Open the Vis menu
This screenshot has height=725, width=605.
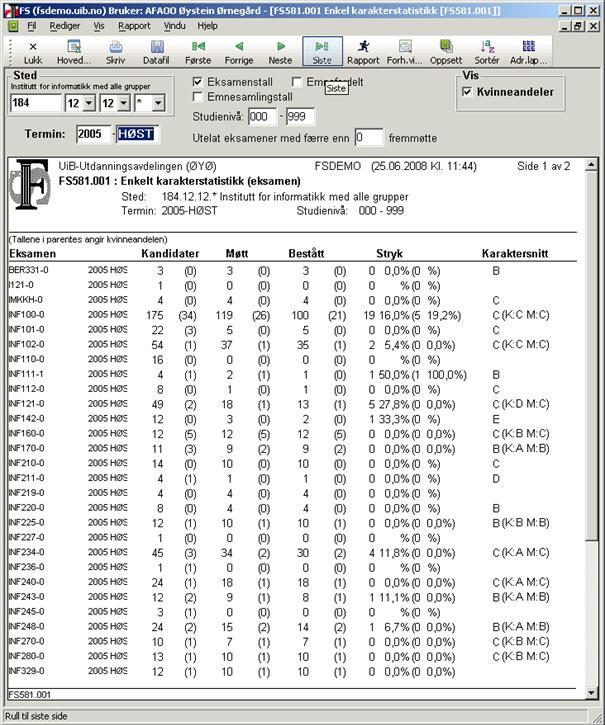point(99,26)
